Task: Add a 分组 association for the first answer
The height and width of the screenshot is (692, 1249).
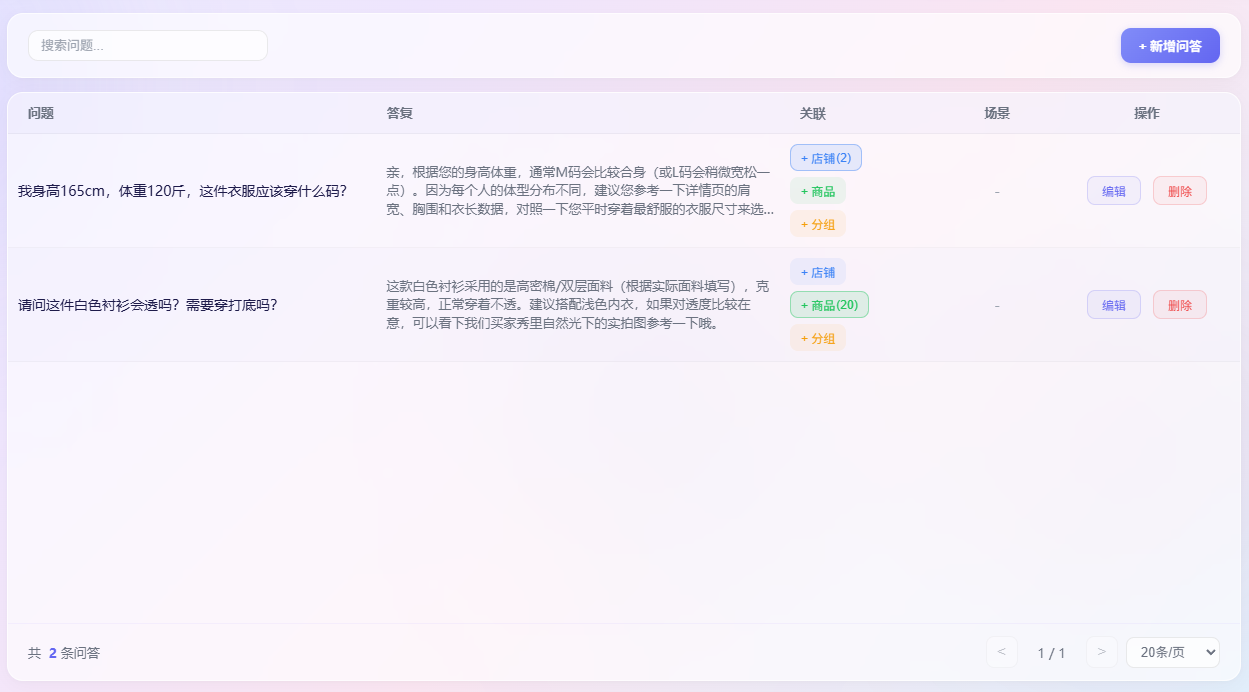Action: tap(817, 224)
